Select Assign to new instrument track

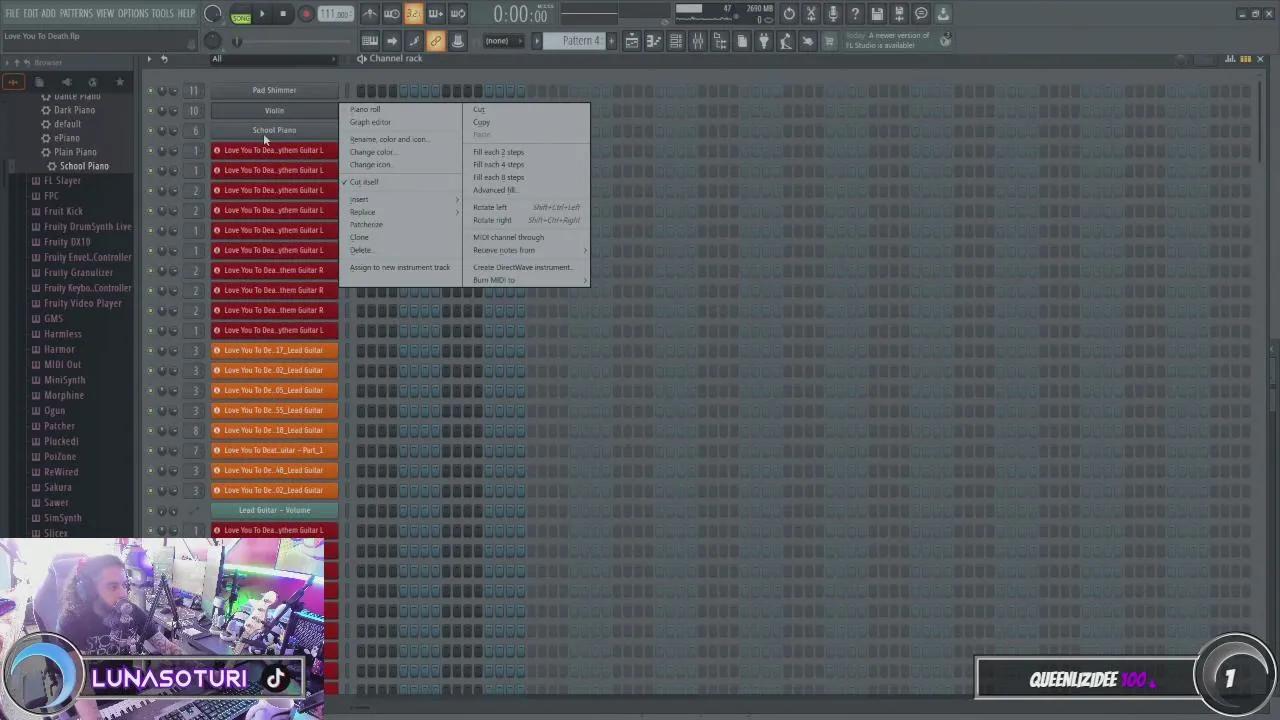point(400,267)
